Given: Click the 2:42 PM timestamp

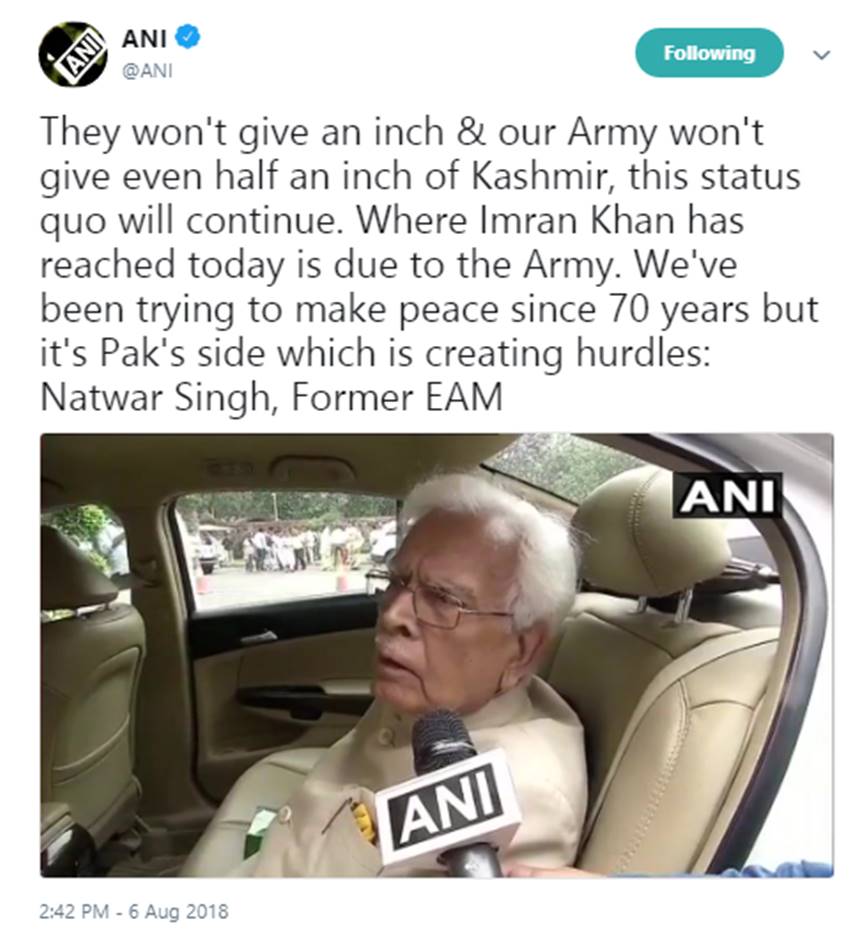Looking at the screenshot, I should pyautogui.click(x=74, y=911).
